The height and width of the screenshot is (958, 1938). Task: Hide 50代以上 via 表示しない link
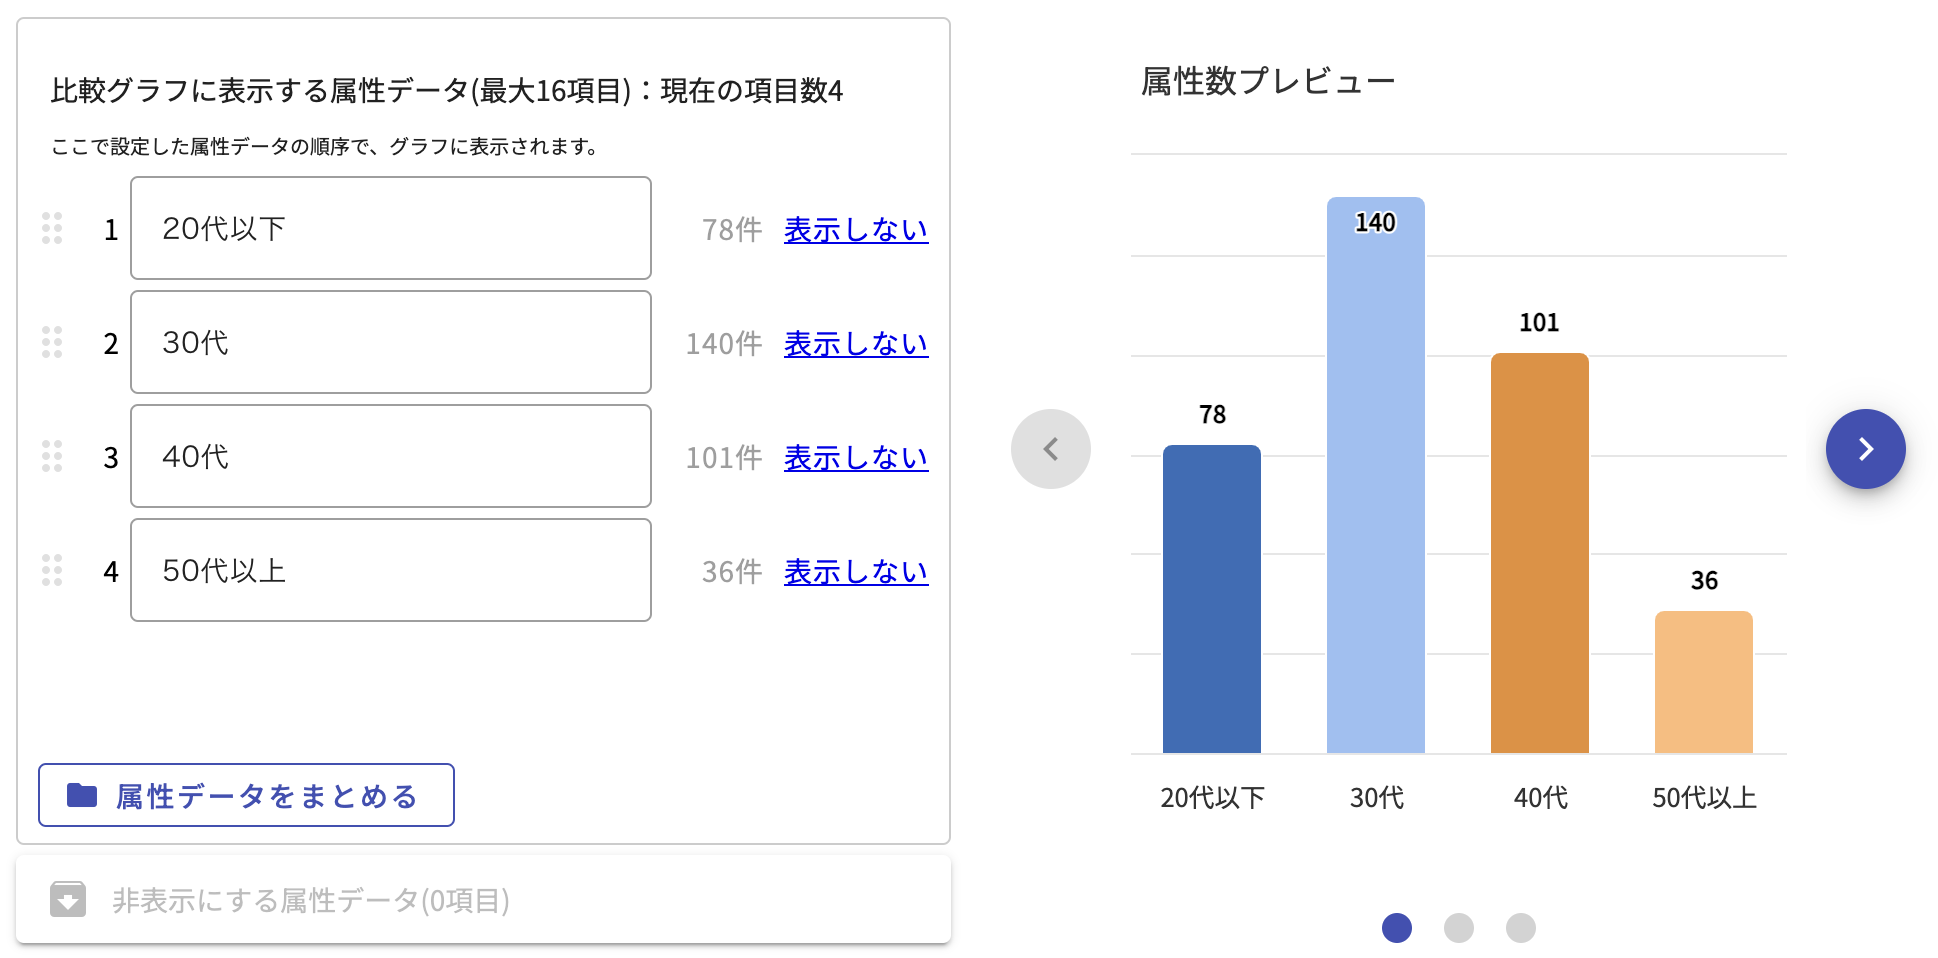(x=855, y=572)
